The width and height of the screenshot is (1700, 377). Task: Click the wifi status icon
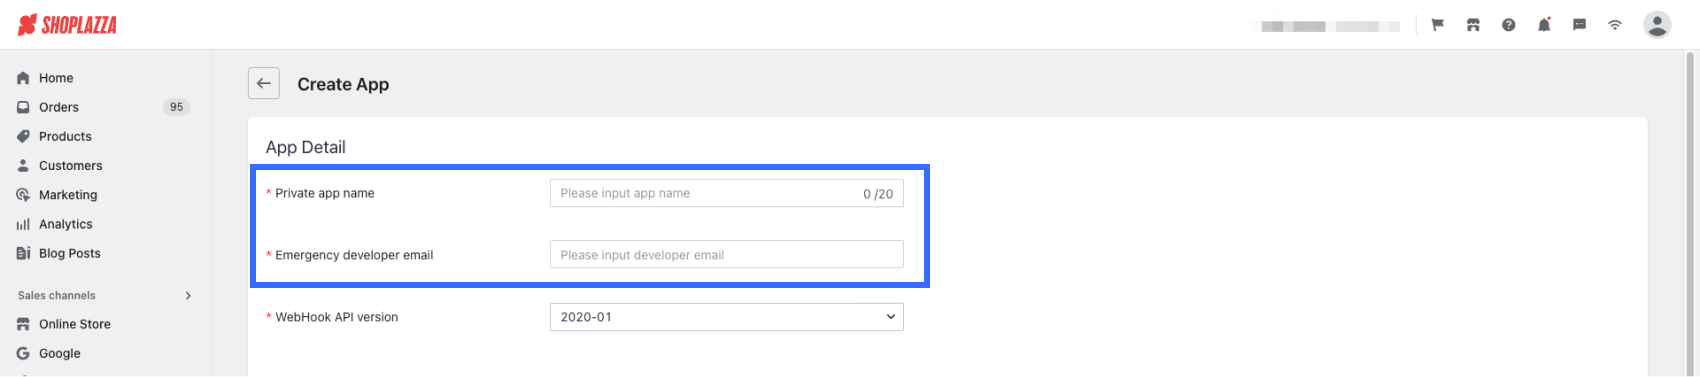[1615, 25]
